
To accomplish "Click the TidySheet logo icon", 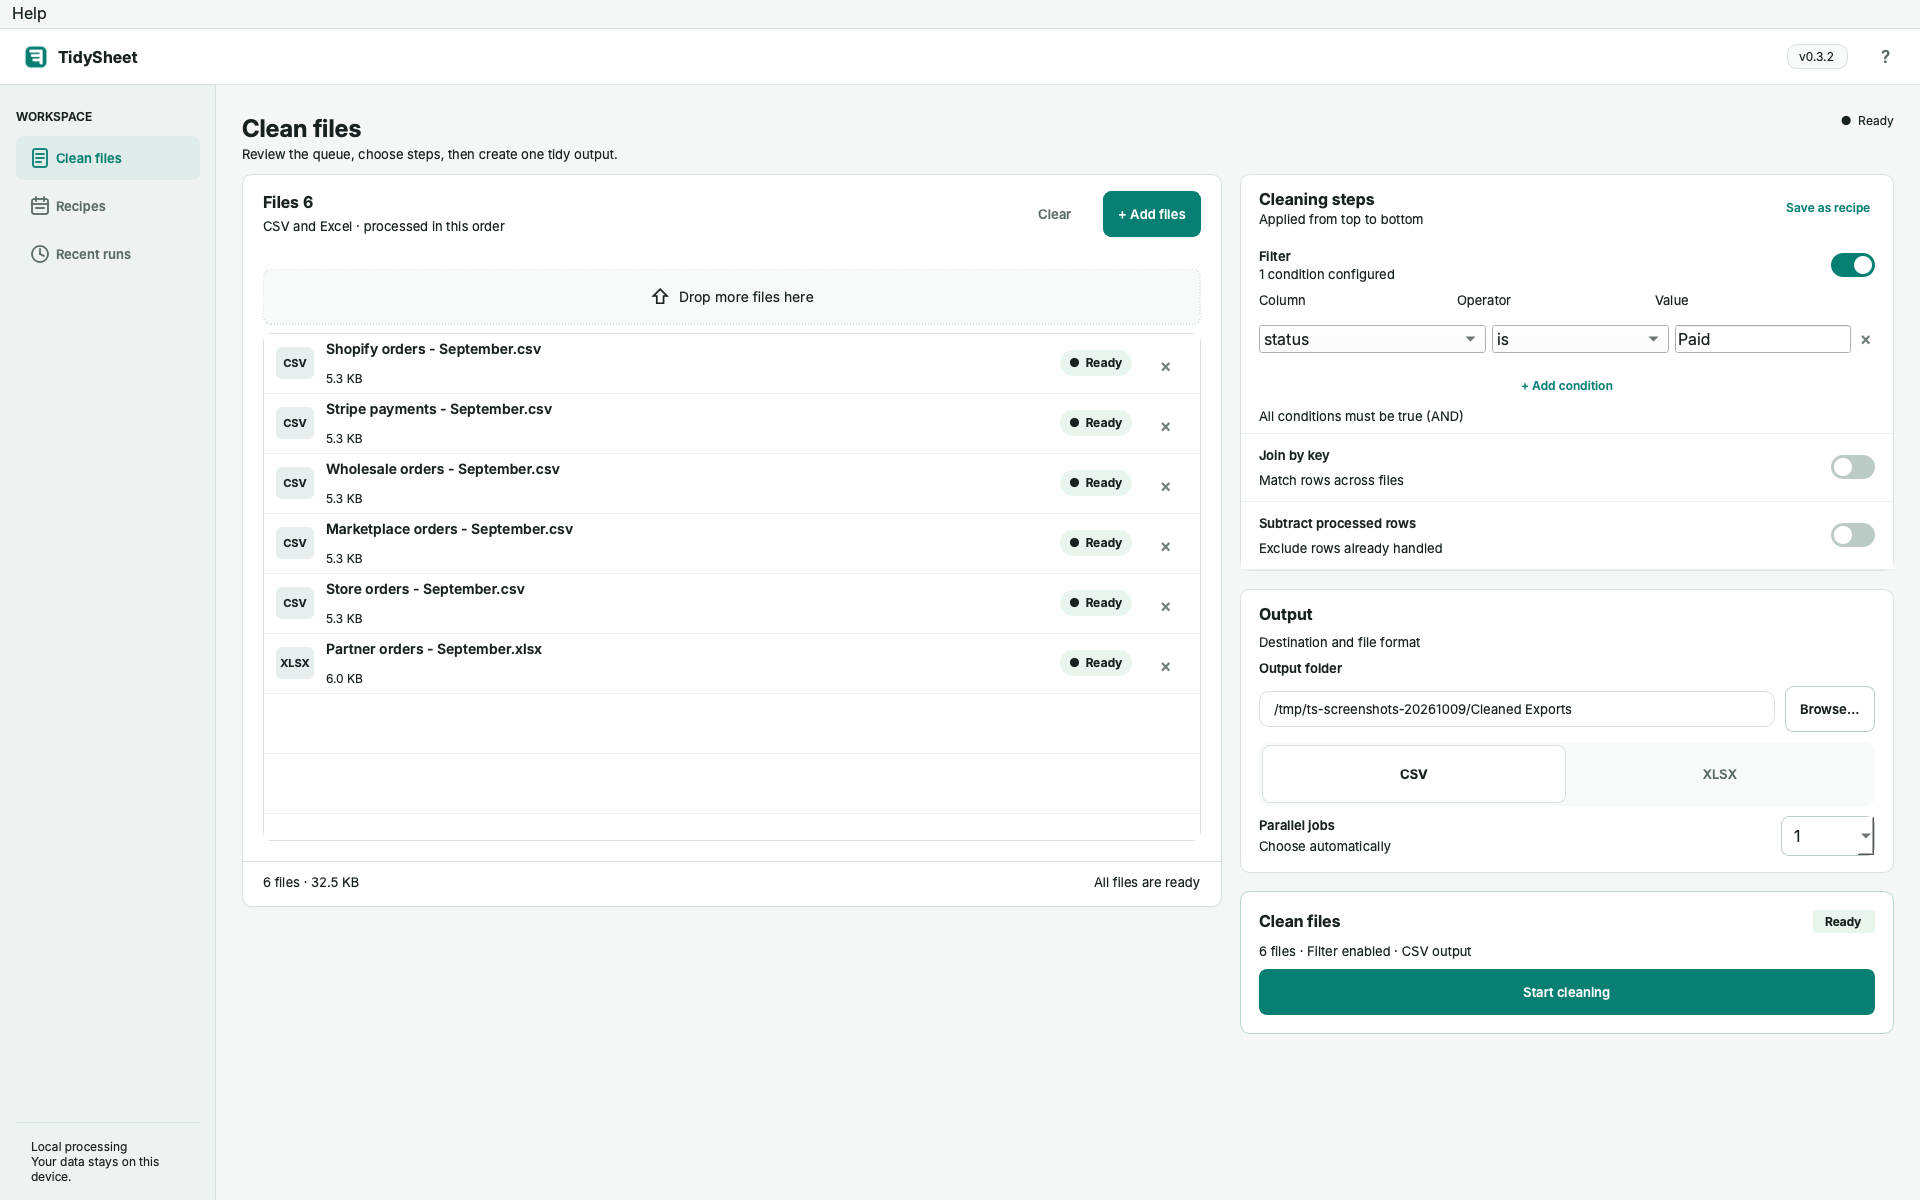I will coord(36,57).
